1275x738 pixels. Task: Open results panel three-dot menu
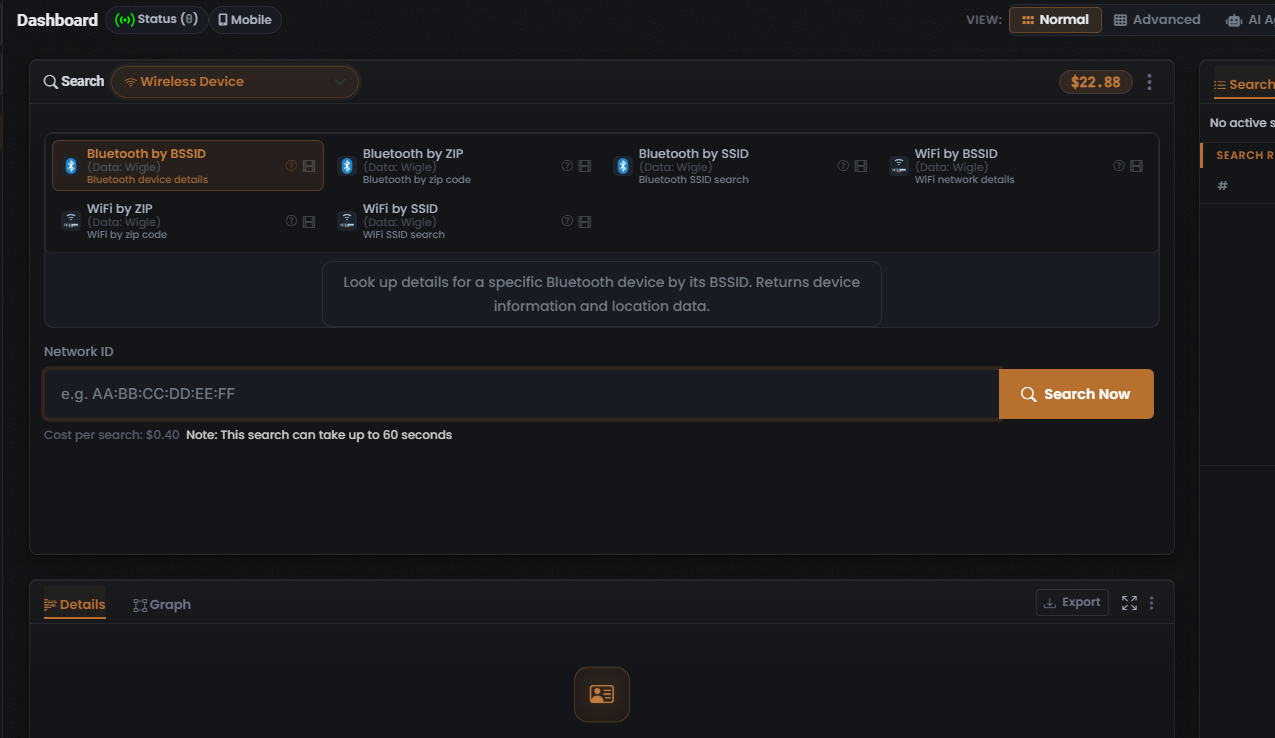(1152, 603)
